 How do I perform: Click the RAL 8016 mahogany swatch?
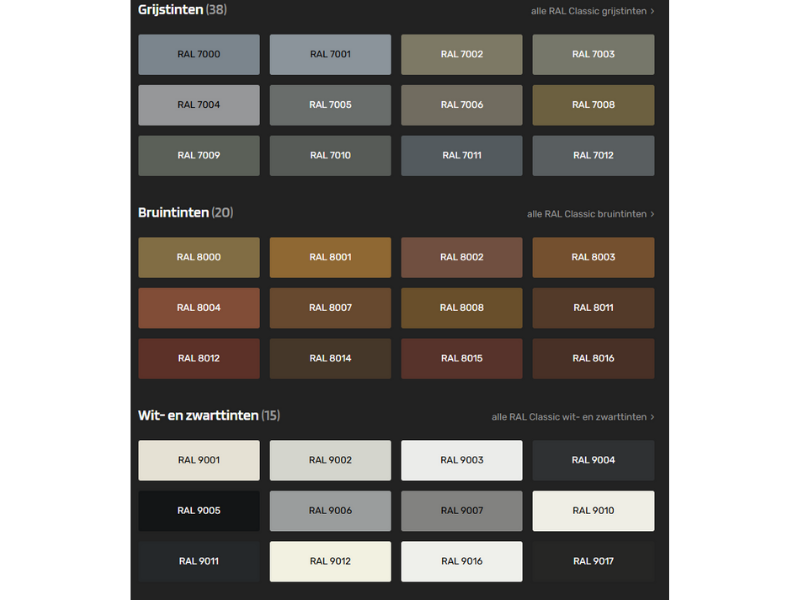tap(593, 359)
